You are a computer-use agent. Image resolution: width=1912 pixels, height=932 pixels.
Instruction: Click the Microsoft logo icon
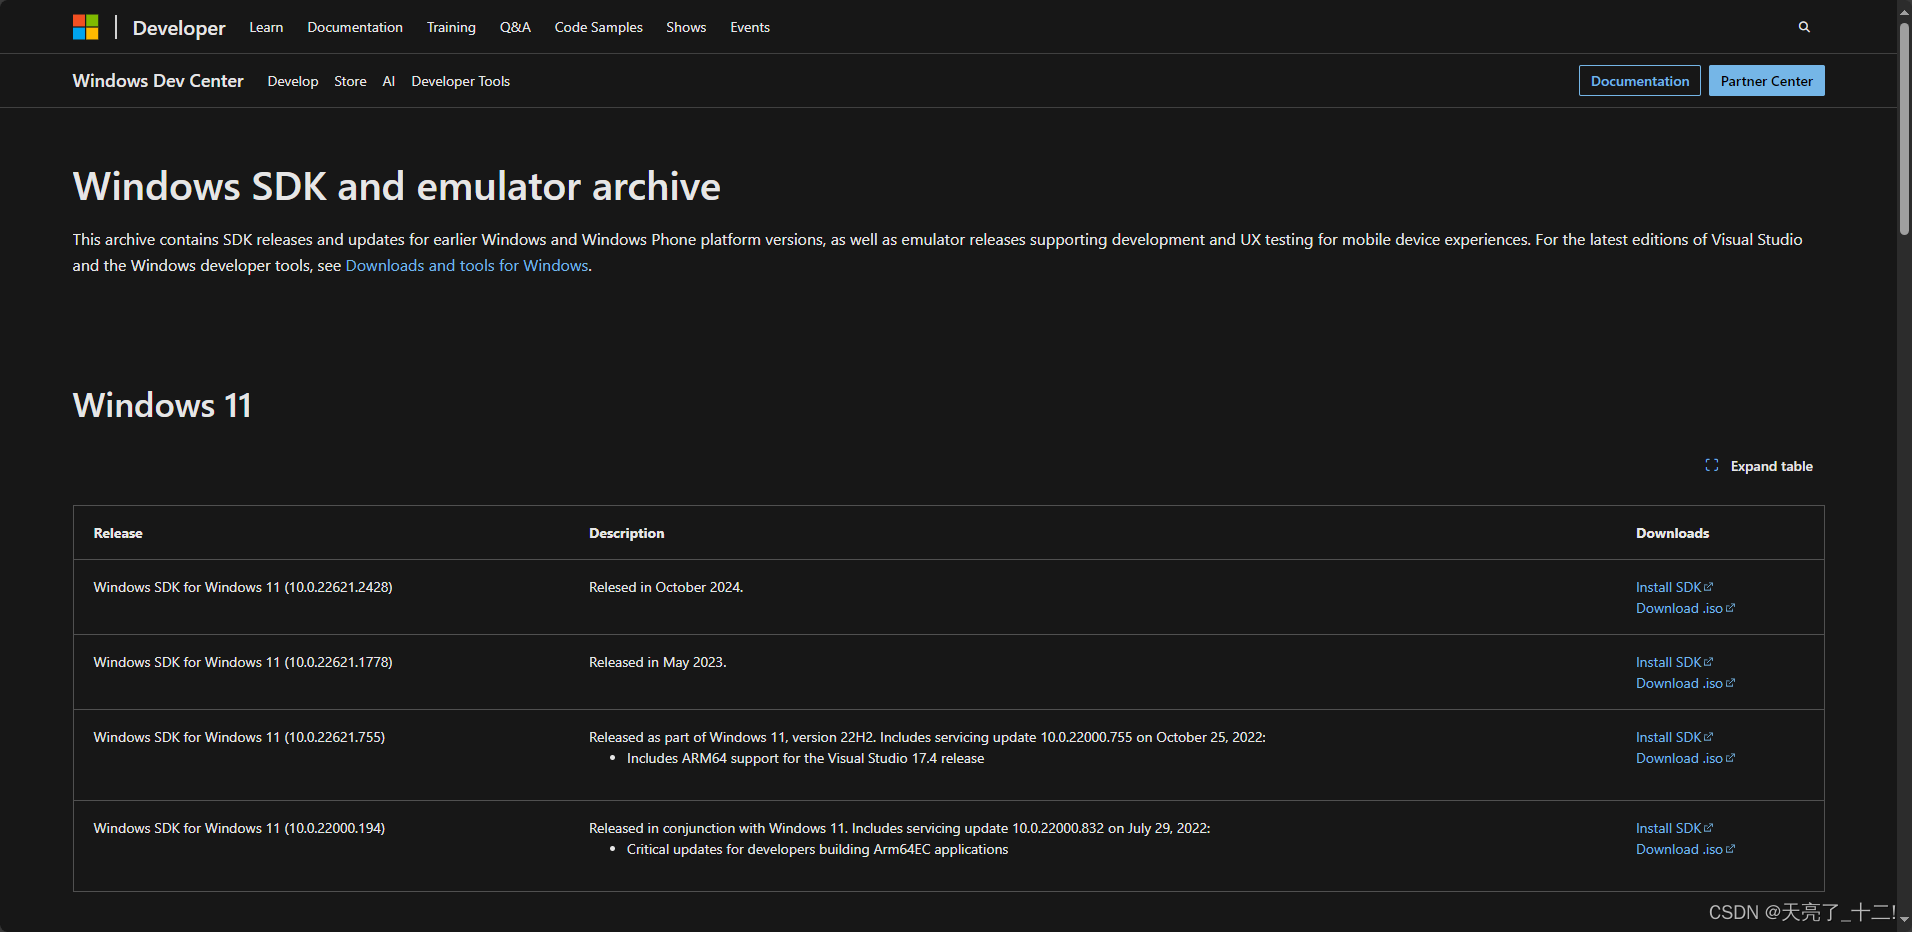86,27
